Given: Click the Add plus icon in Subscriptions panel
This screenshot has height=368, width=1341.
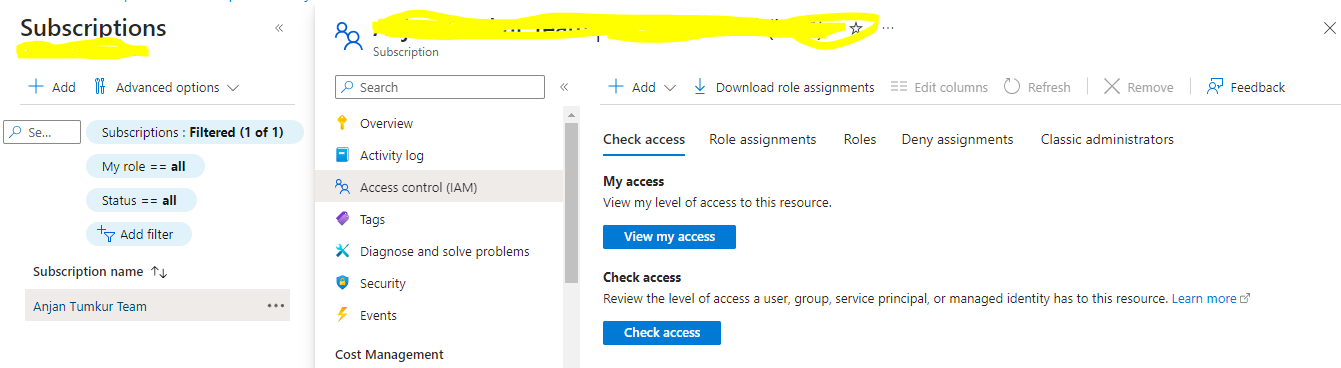Looking at the screenshot, I should [x=36, y=87].
